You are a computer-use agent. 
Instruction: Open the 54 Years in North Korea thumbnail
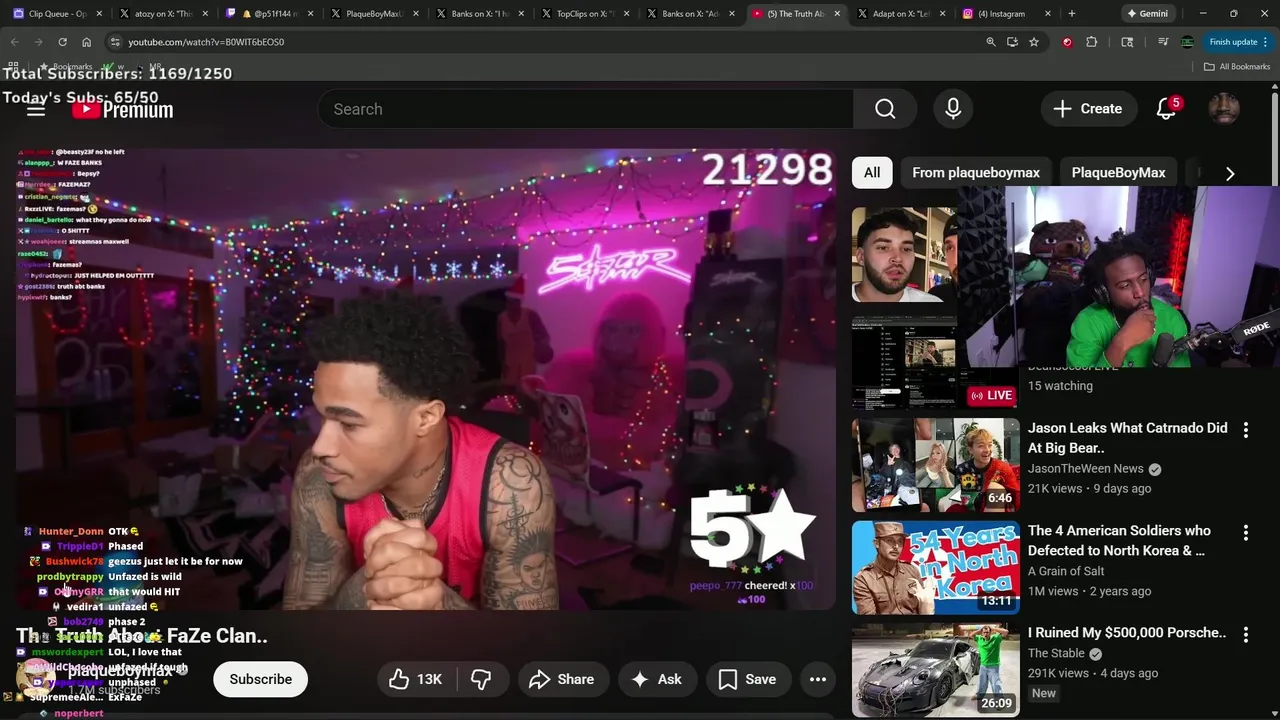[x=936, y=567]
